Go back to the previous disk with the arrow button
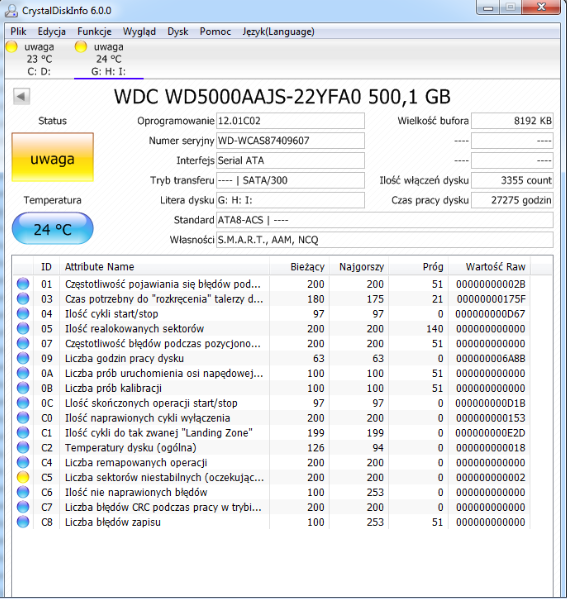Viewport: 567px width, 599px height. pyautogui.click(x=21, y=96)
